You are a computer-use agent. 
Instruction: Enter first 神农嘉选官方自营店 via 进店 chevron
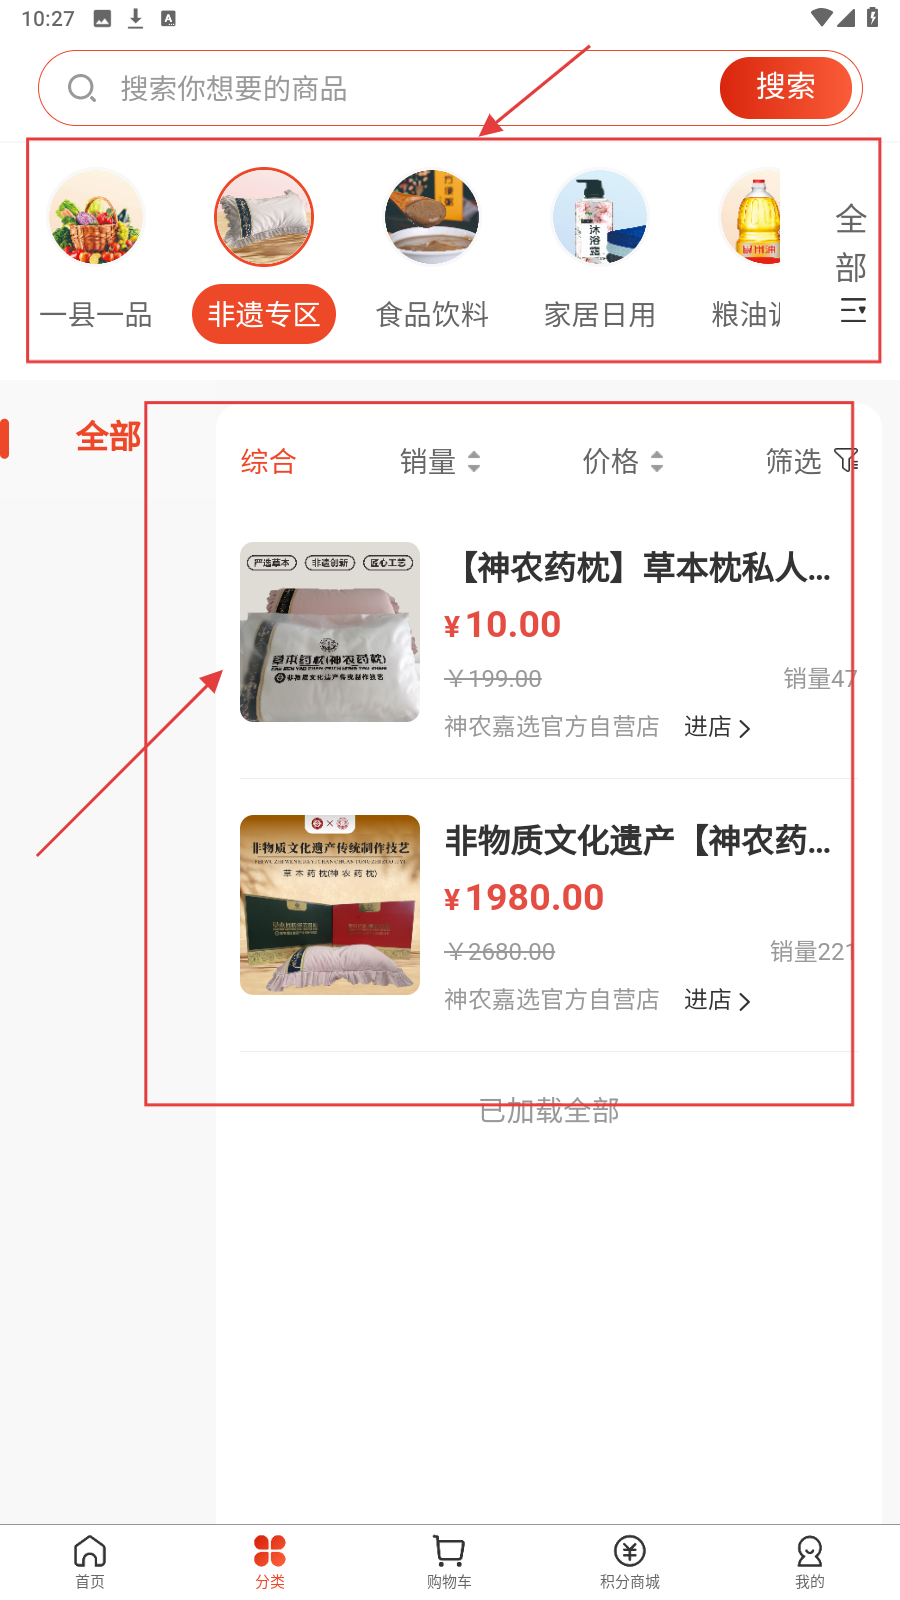(743, 728)
